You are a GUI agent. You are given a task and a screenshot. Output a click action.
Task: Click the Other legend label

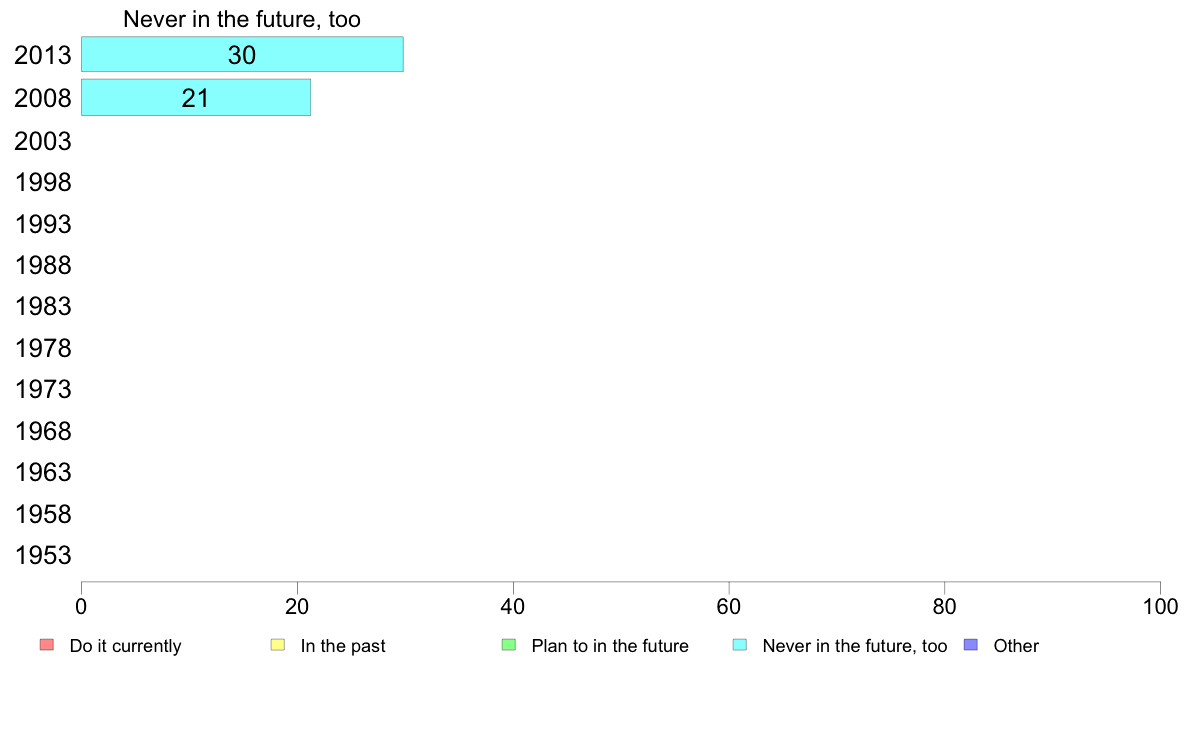point(1016,646)
